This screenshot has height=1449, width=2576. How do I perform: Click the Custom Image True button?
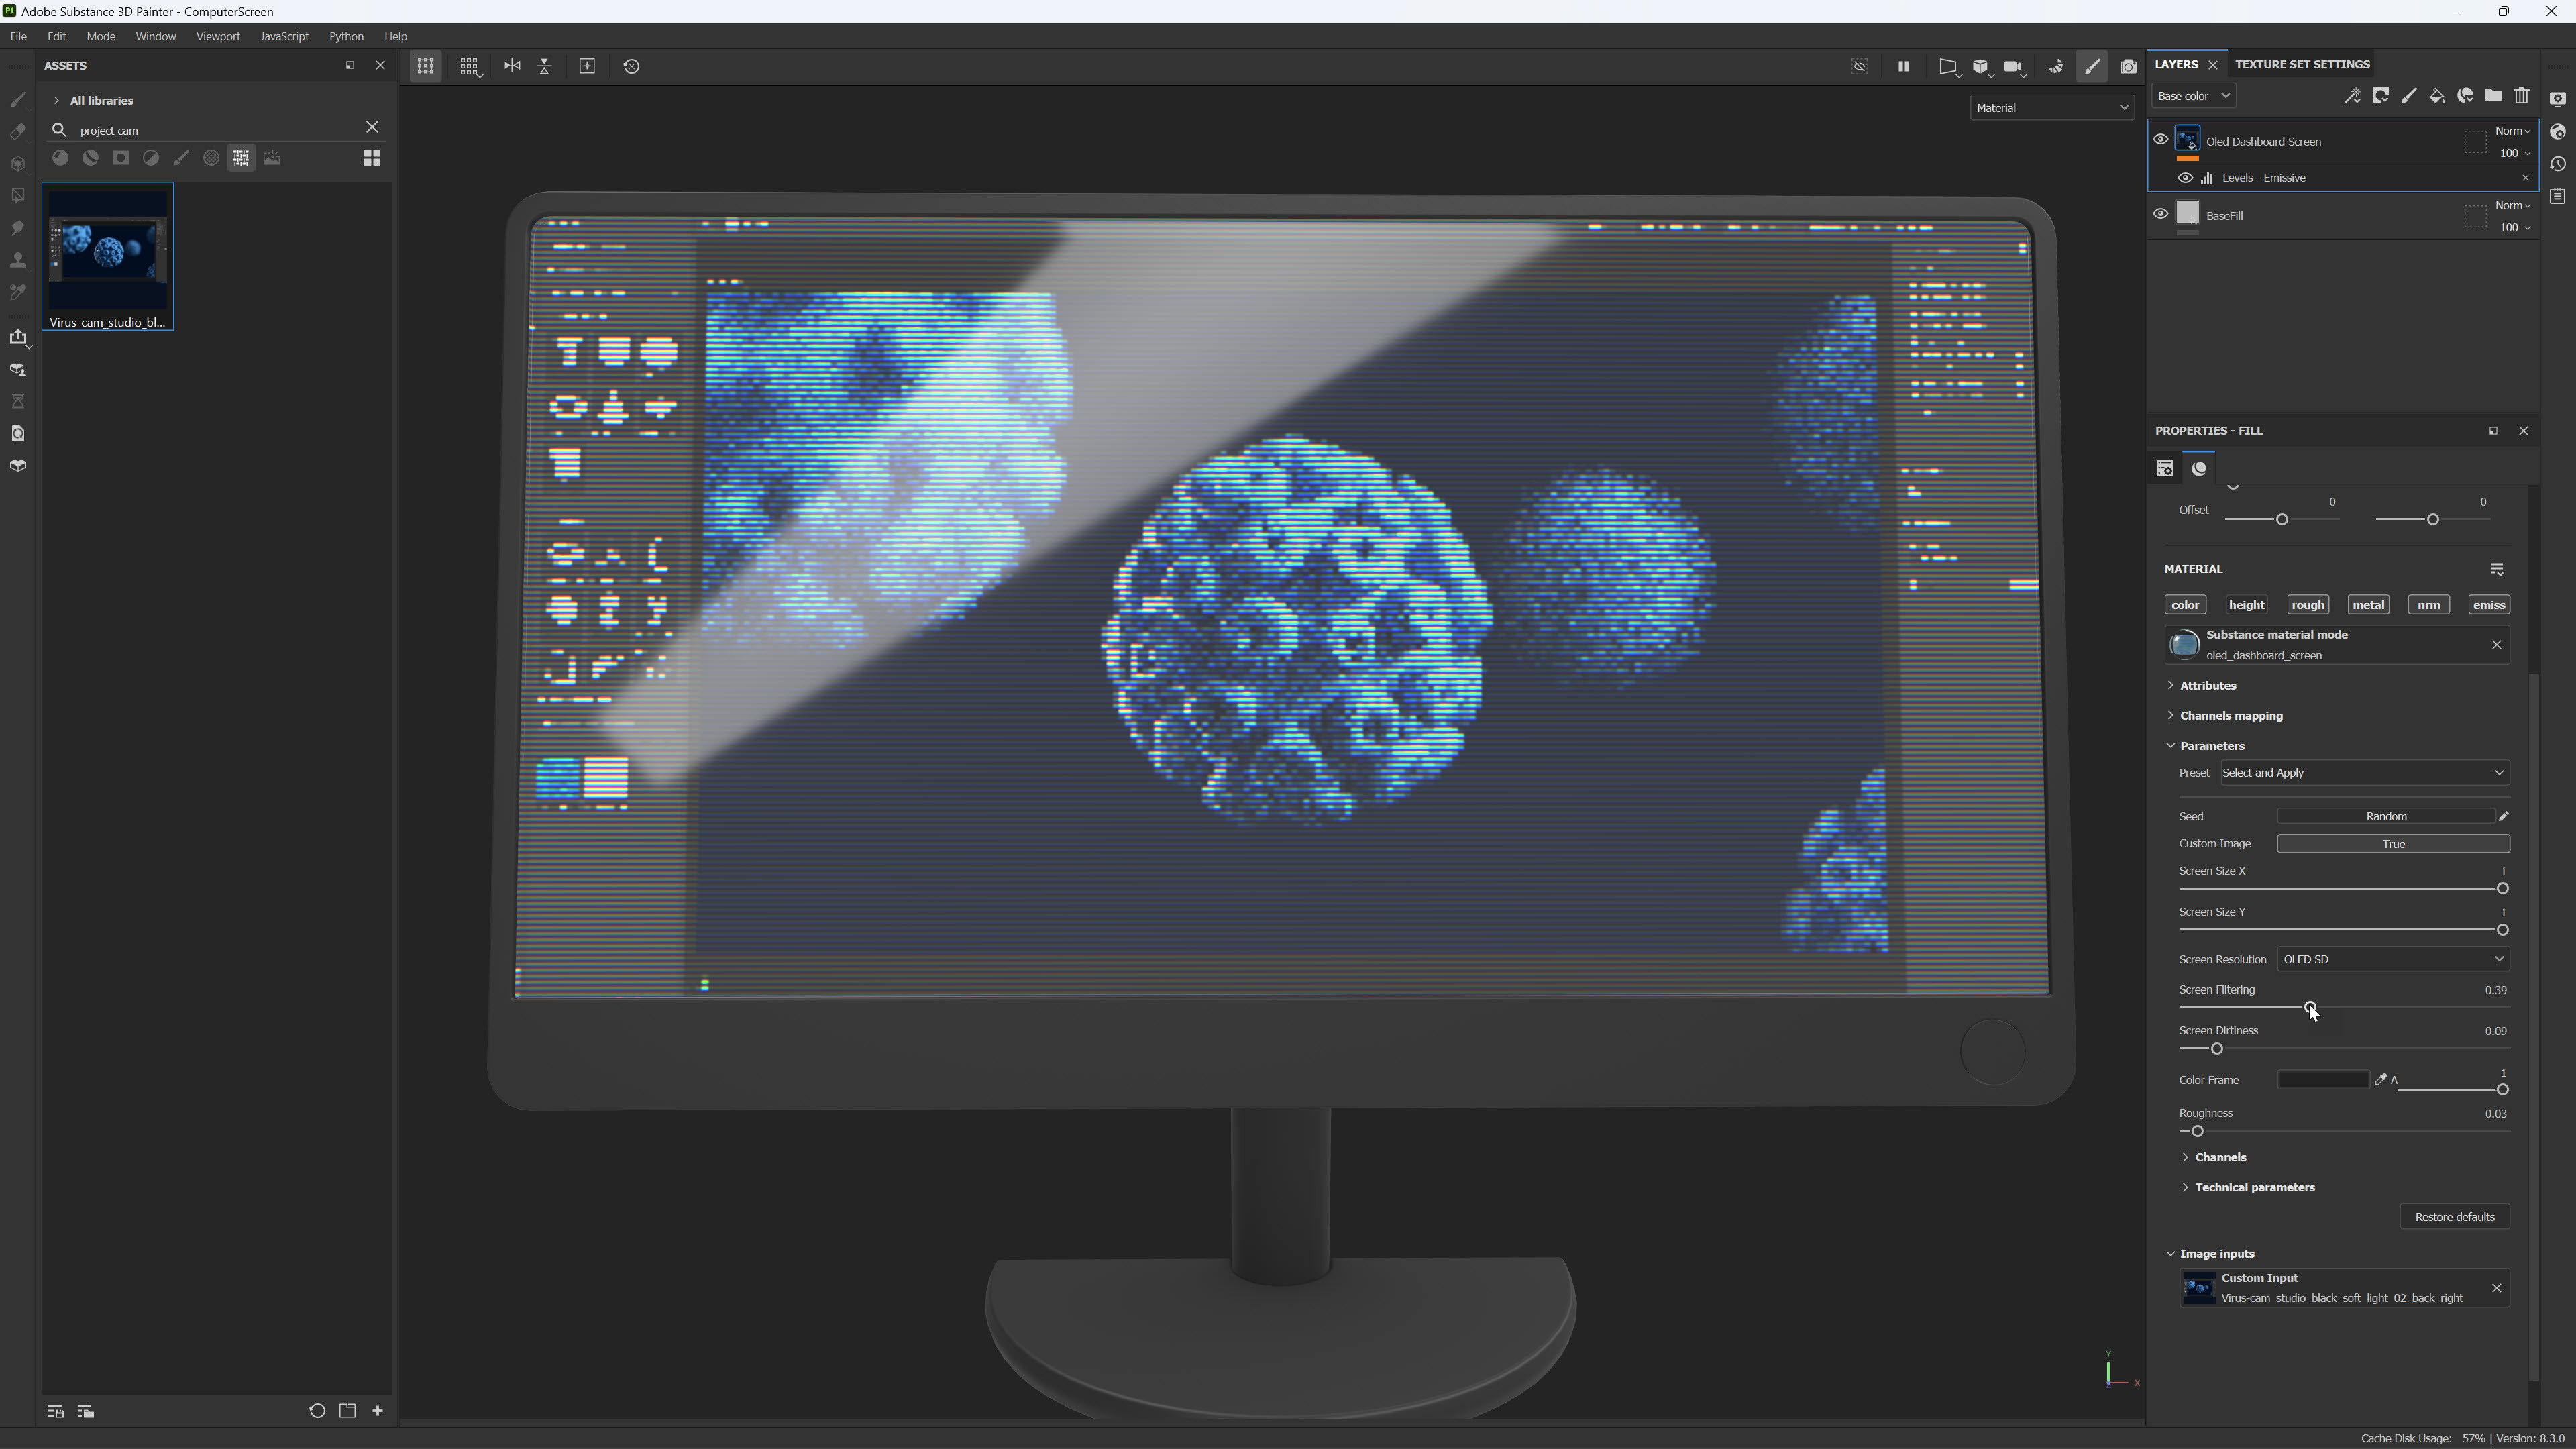click(2393, 844)
